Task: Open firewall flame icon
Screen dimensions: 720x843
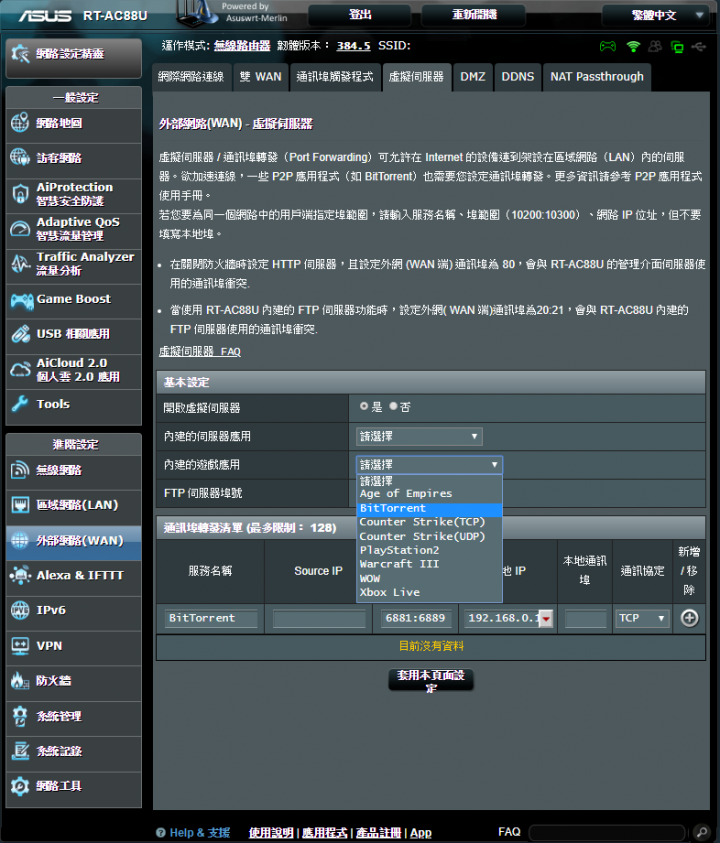Action: click(20, 681)
